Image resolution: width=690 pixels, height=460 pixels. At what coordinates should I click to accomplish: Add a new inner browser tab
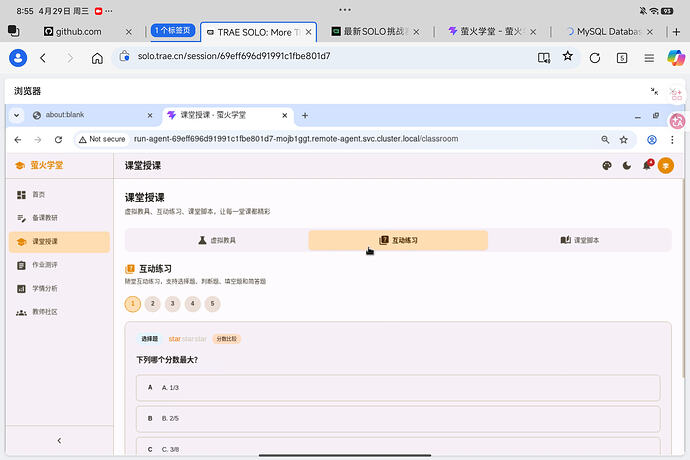[305, 115]
